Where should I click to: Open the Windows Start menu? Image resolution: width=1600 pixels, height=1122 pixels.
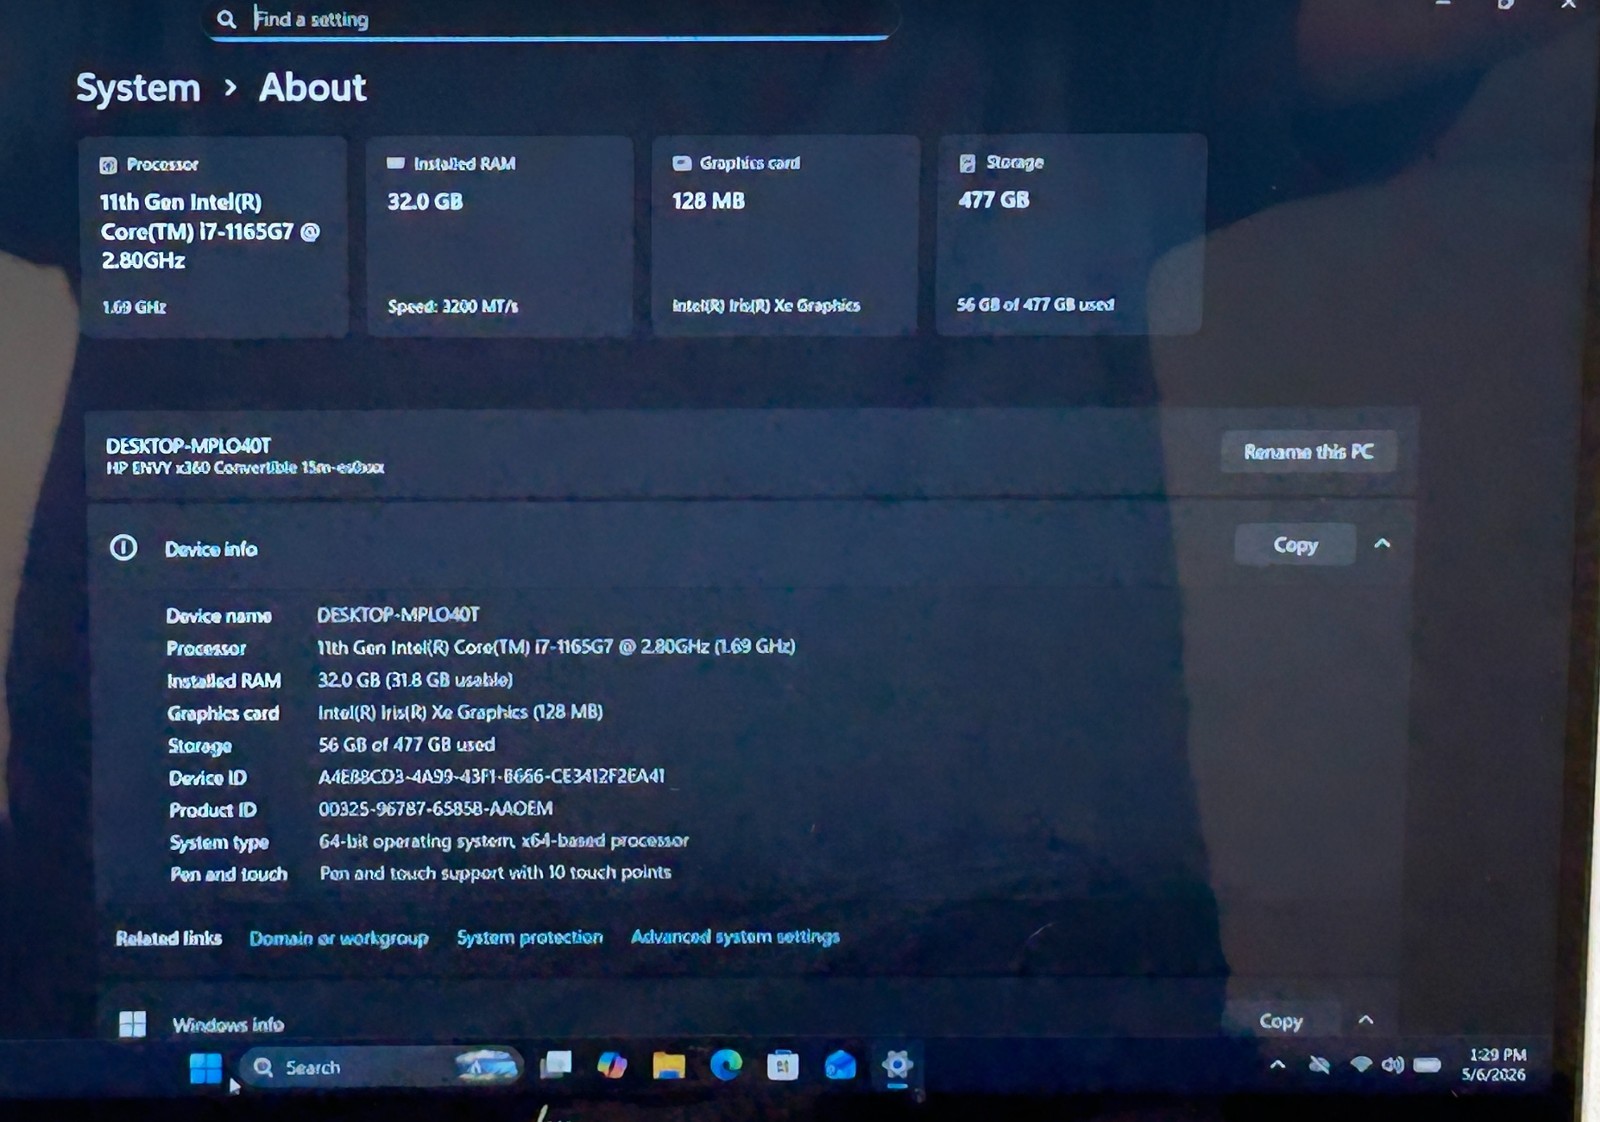tap(206, 1068)
